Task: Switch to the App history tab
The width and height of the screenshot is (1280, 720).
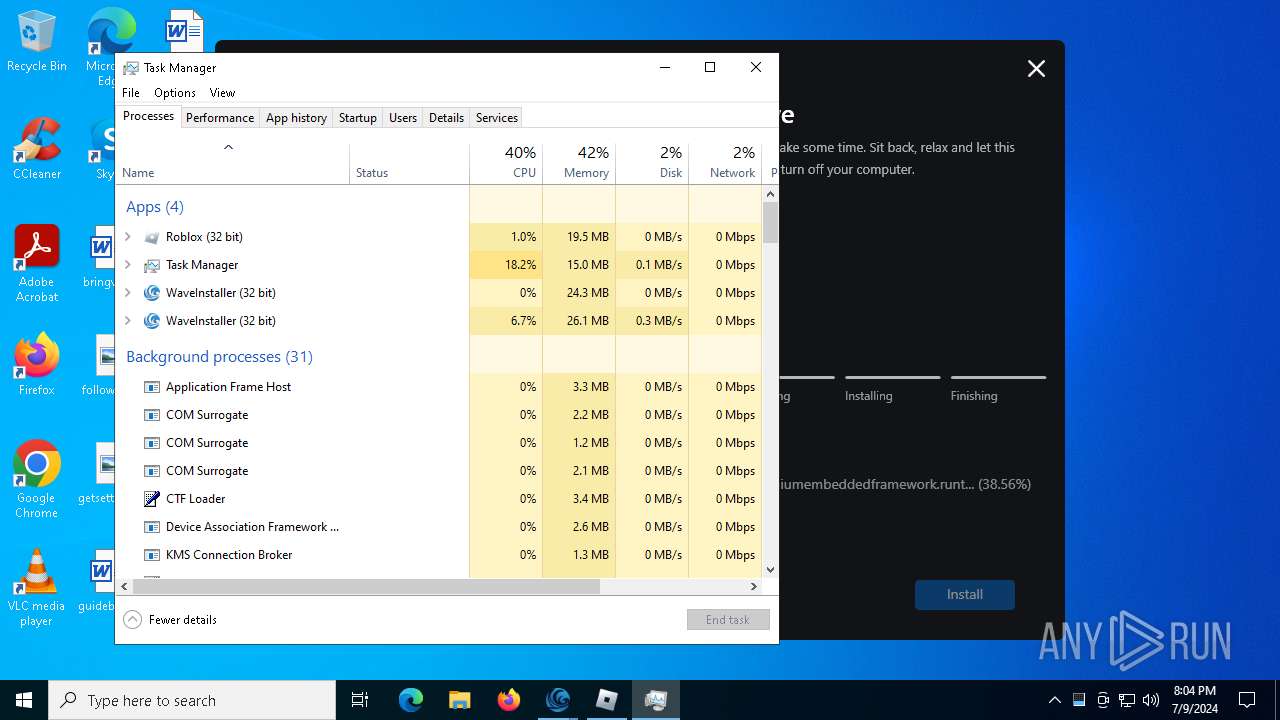Action: click(296, 117)
